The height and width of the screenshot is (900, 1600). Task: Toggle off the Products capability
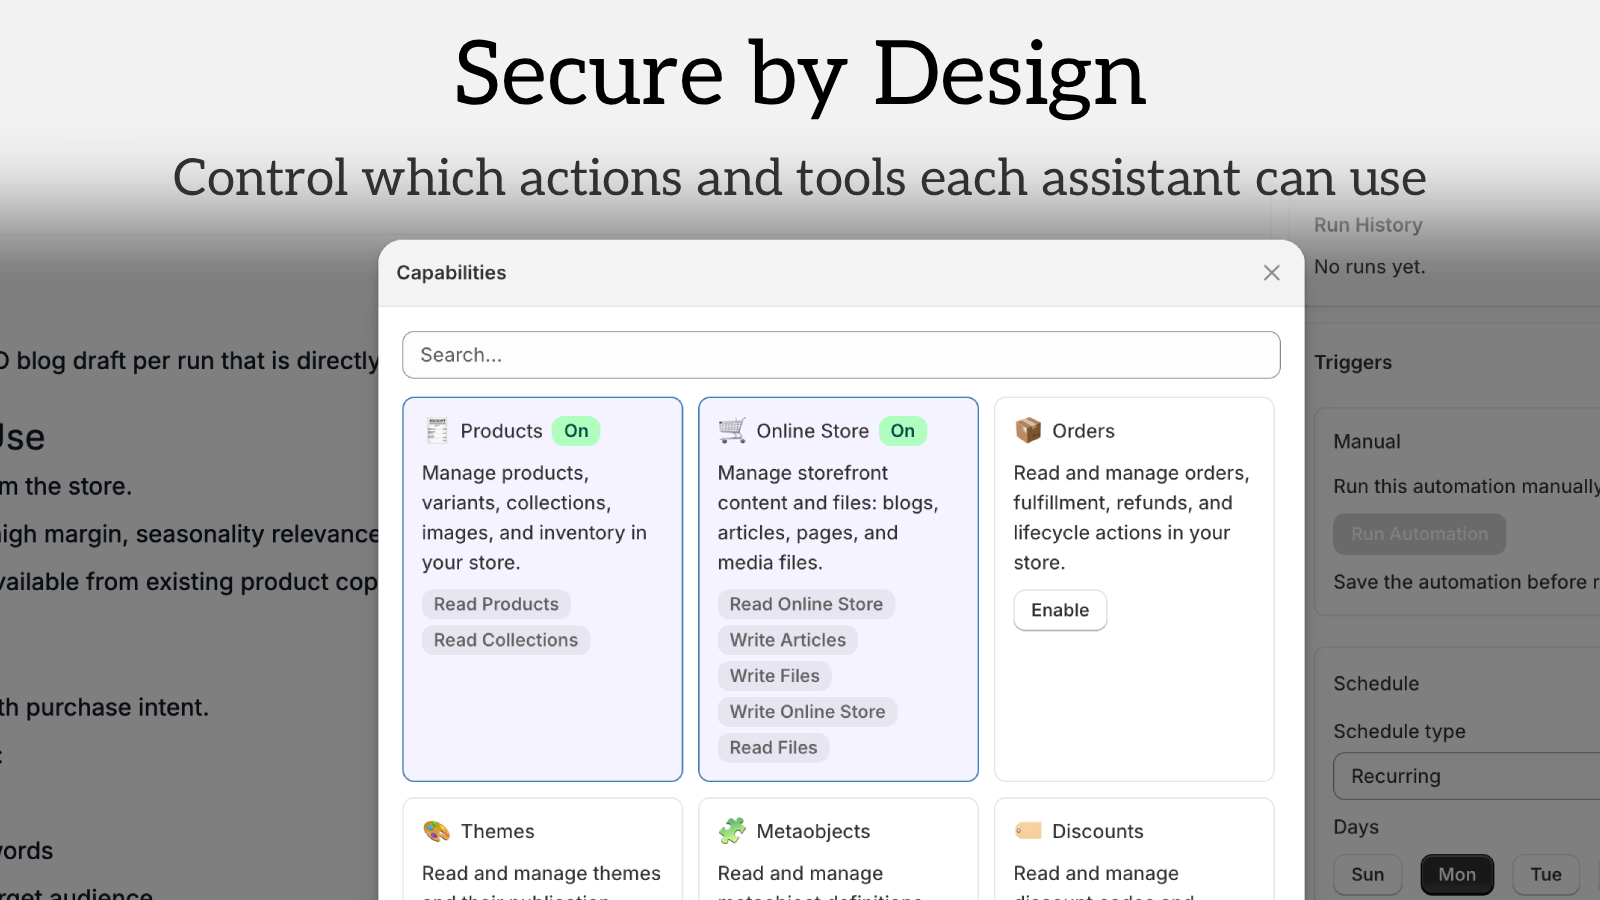point(575,430)
